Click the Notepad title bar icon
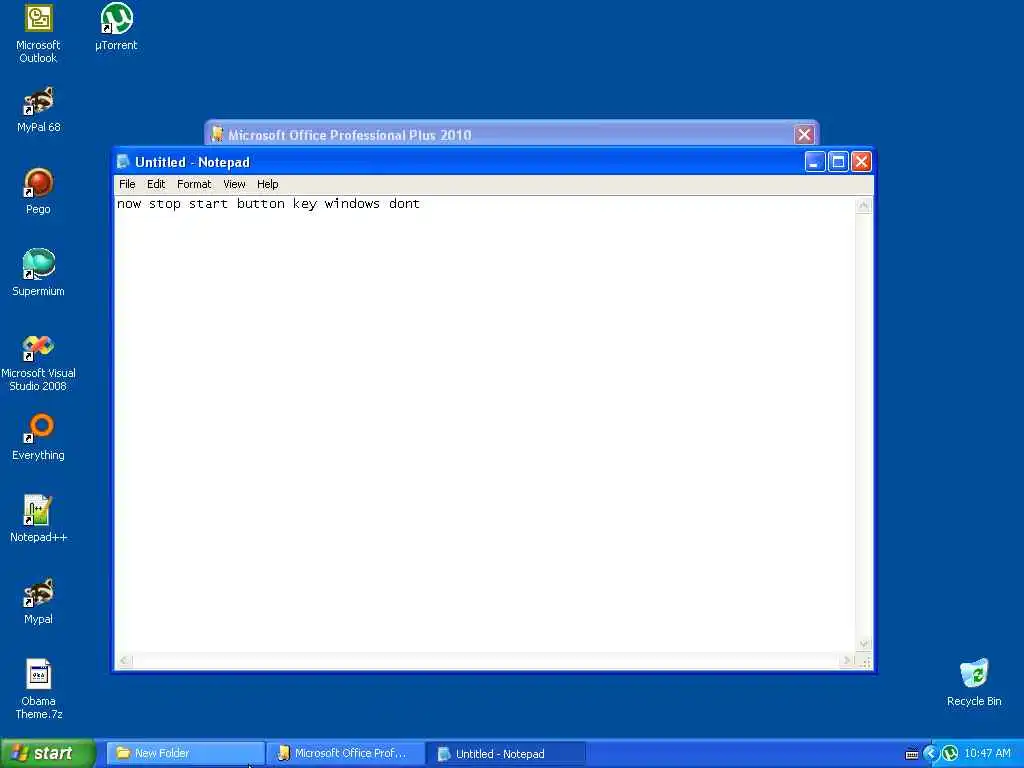1024x768 pixels. (123, 161)
